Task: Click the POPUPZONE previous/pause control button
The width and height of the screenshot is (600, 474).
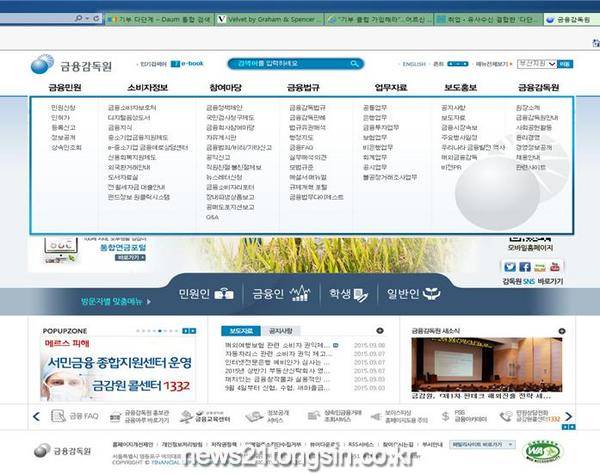Action: (x=185, y=331)
